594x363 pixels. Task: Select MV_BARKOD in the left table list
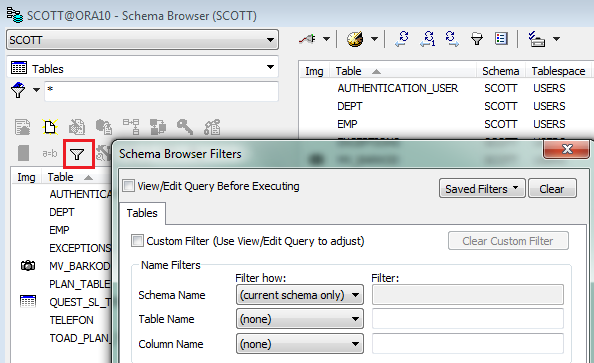pos(80,266)
